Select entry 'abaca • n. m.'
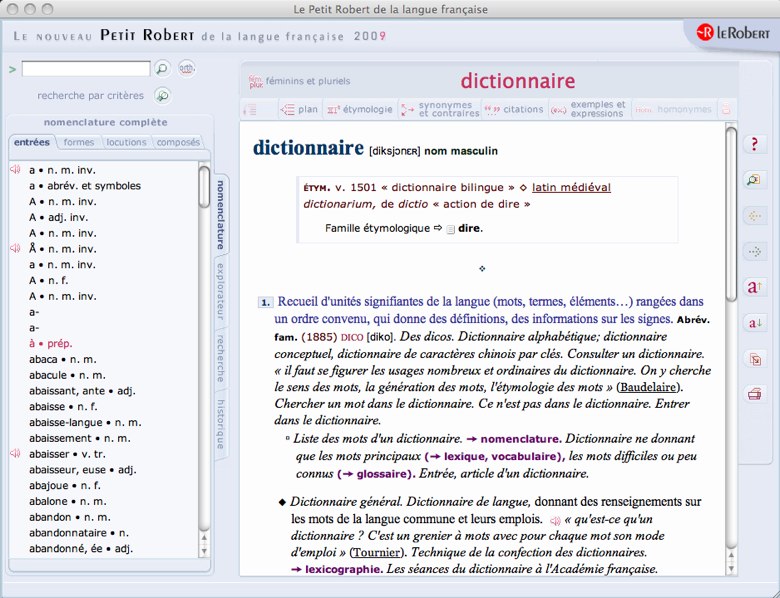 pyautogui.click(x=63, y=359)
